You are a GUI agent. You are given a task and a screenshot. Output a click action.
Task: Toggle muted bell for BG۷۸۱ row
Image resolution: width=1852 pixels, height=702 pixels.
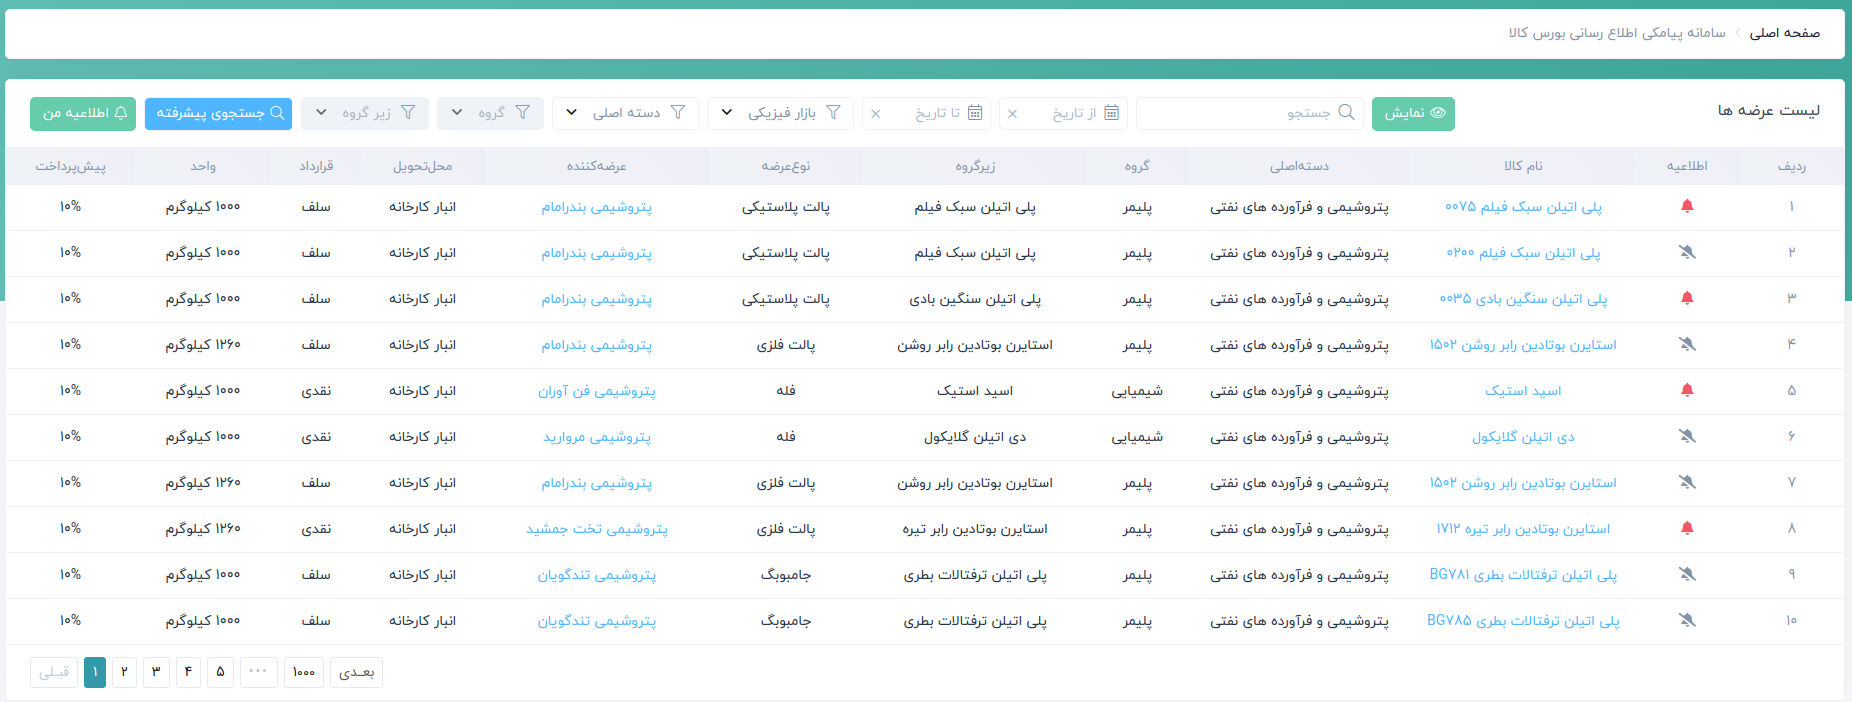pos(1687,574)
